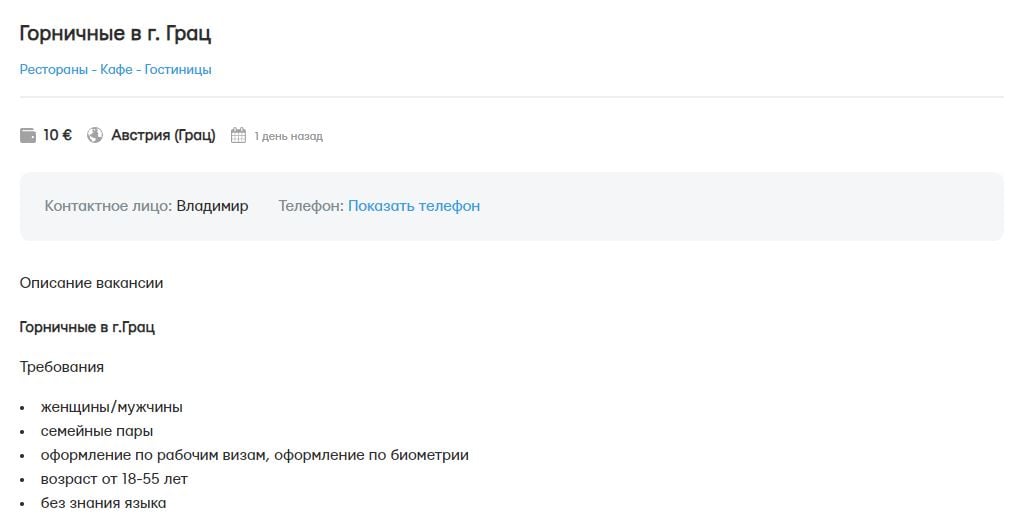Click the page title Горничные в г. Грац
Viewport: 1023px width, 525px height.
pos(115,33)
